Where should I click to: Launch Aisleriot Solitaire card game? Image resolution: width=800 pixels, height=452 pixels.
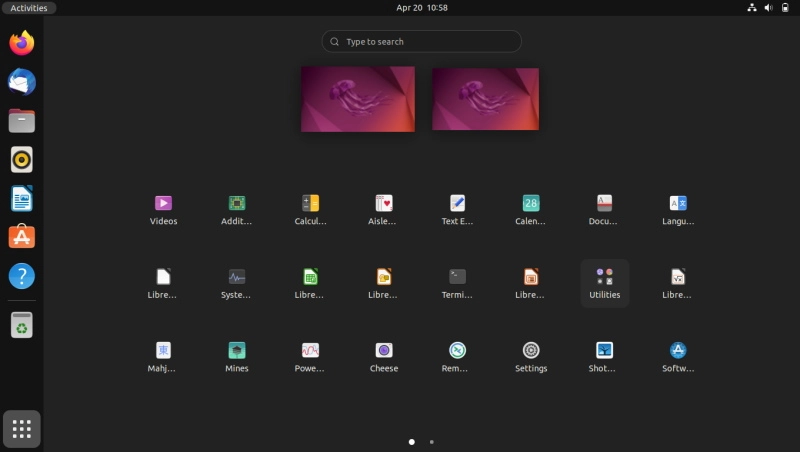pyautogui.click(x=384, y=210)
